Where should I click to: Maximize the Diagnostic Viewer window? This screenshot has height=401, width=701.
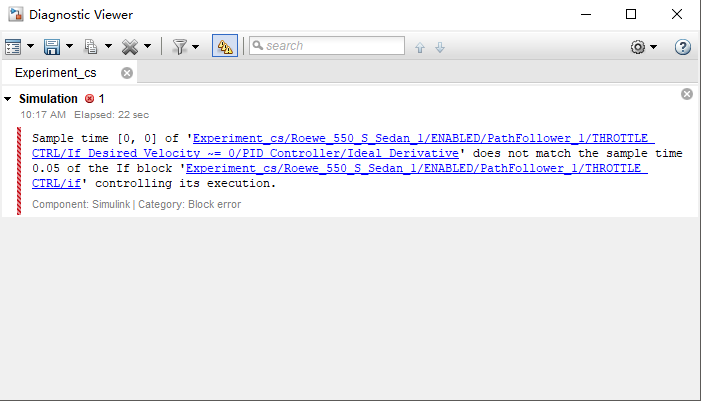631,14
